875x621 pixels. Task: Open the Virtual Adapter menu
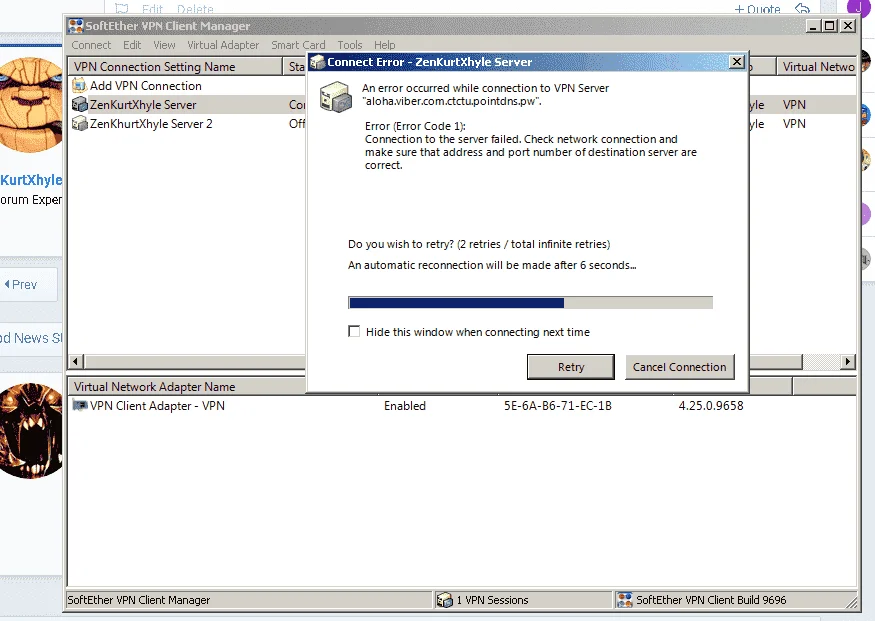[x=223, y=45]
